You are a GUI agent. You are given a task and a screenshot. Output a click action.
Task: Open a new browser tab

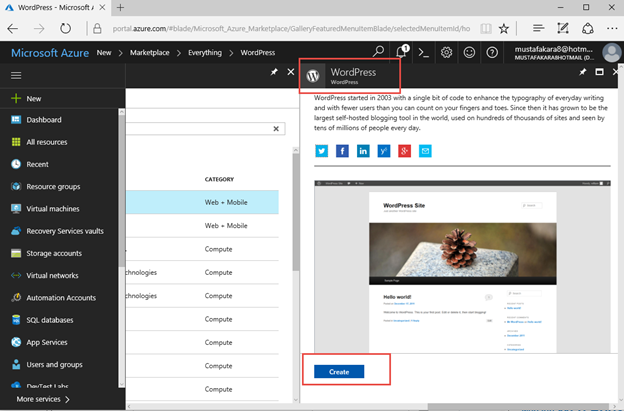[120, 8]
